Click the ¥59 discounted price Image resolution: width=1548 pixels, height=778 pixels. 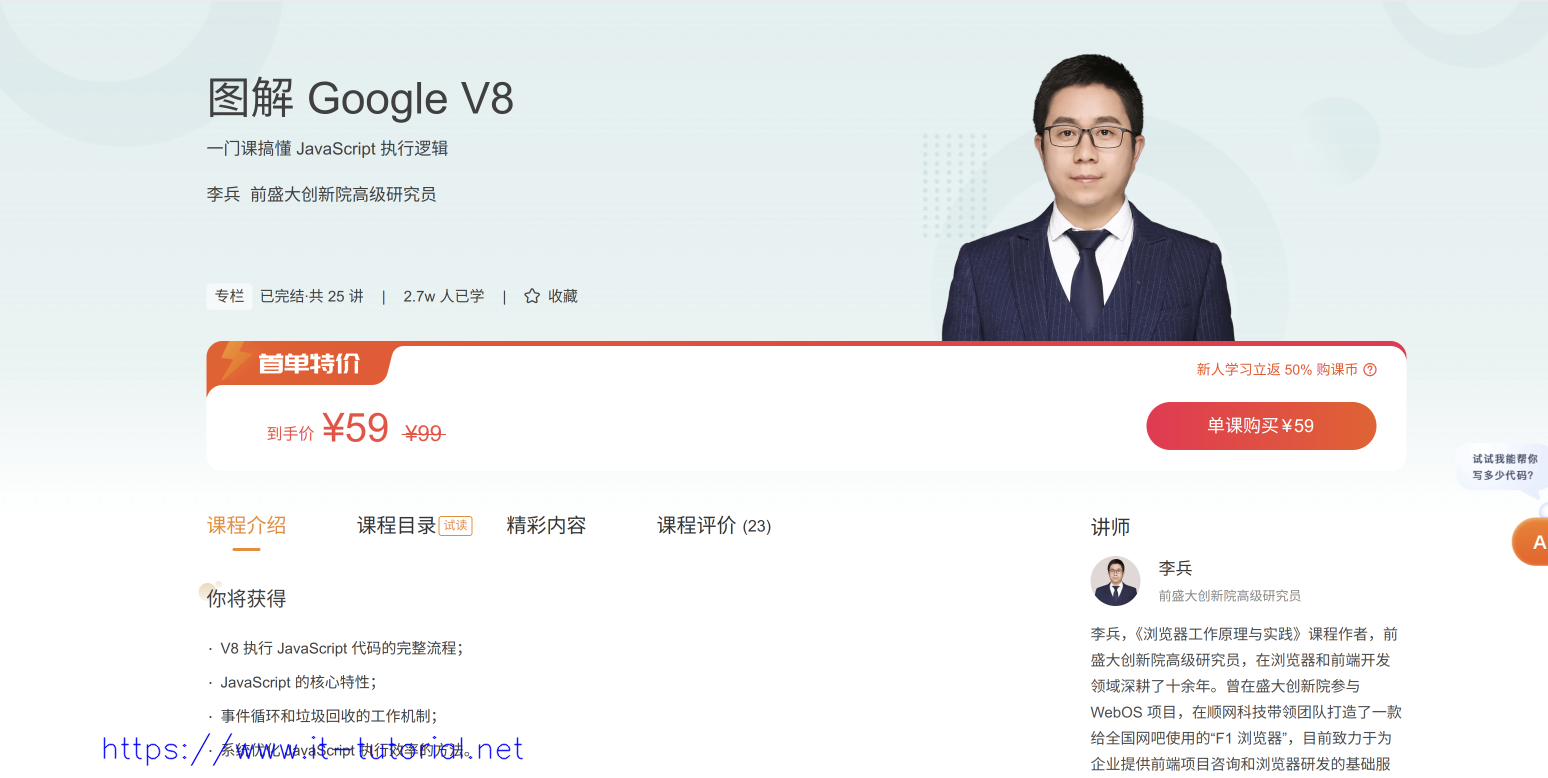click(x=355, y=428)
